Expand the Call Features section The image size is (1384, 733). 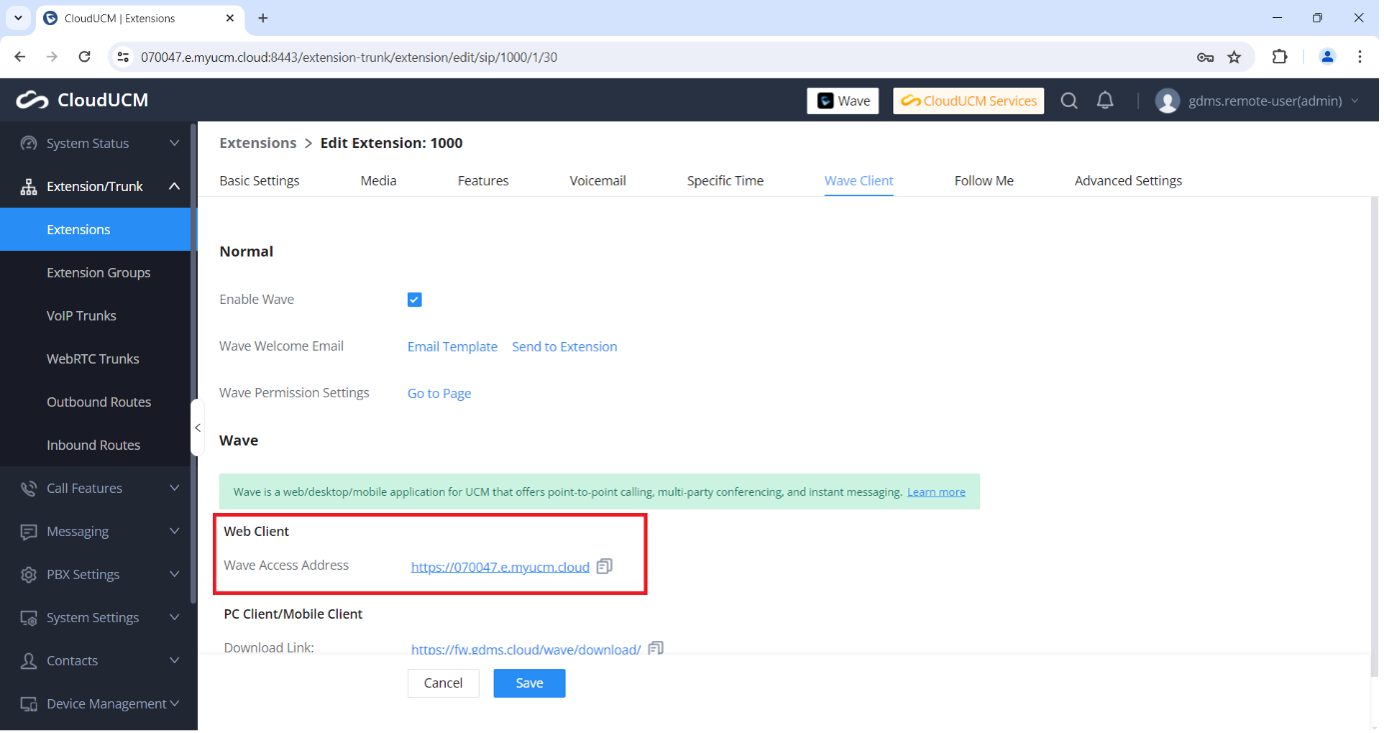click(98, 488)
